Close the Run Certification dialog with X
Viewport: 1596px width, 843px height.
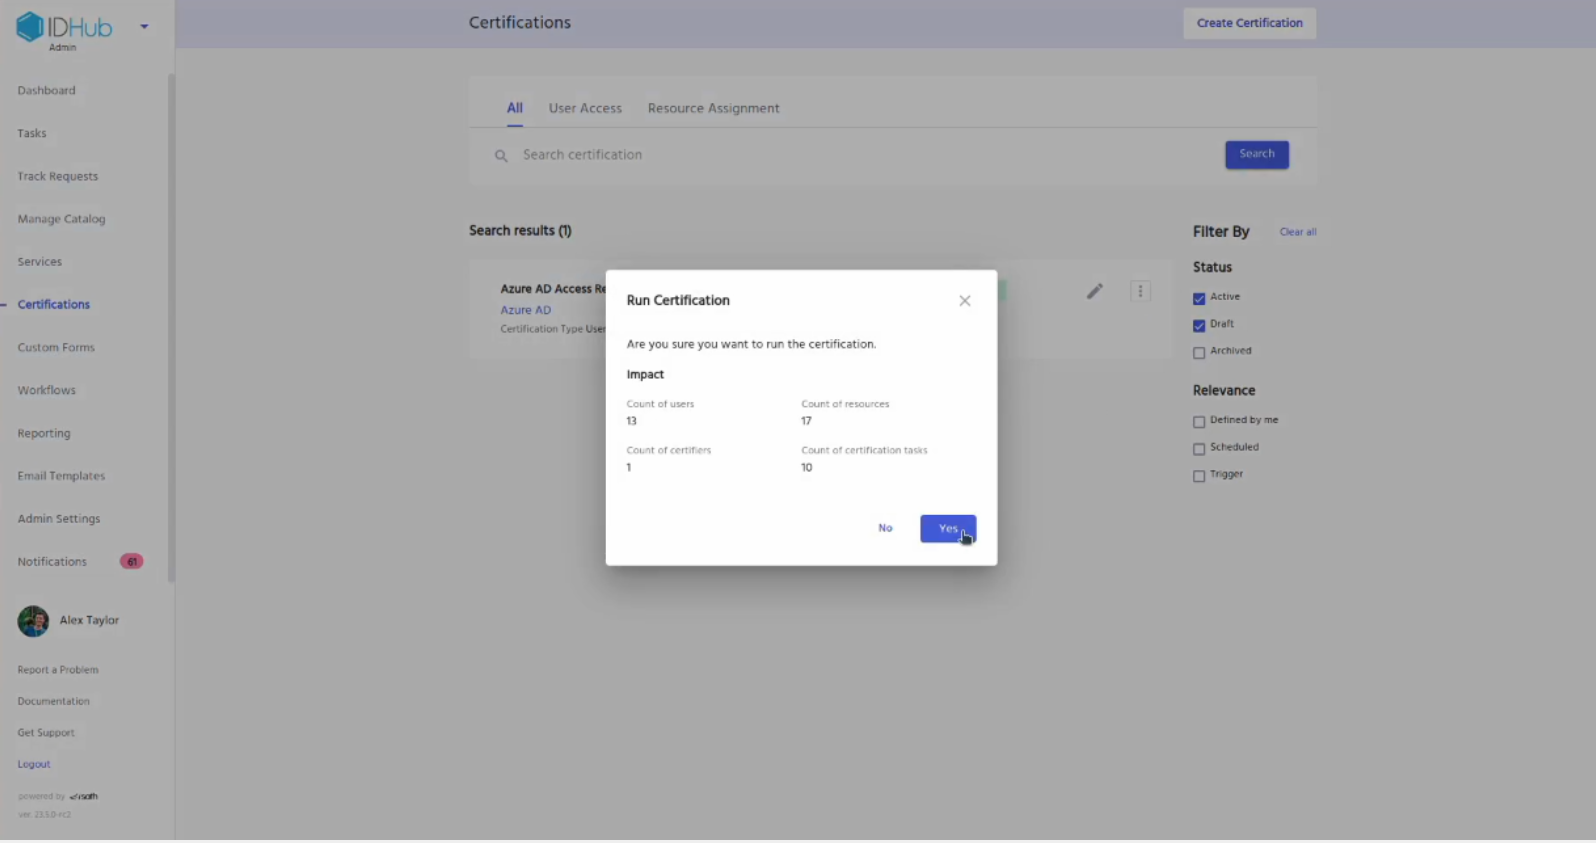click(964, 301)
